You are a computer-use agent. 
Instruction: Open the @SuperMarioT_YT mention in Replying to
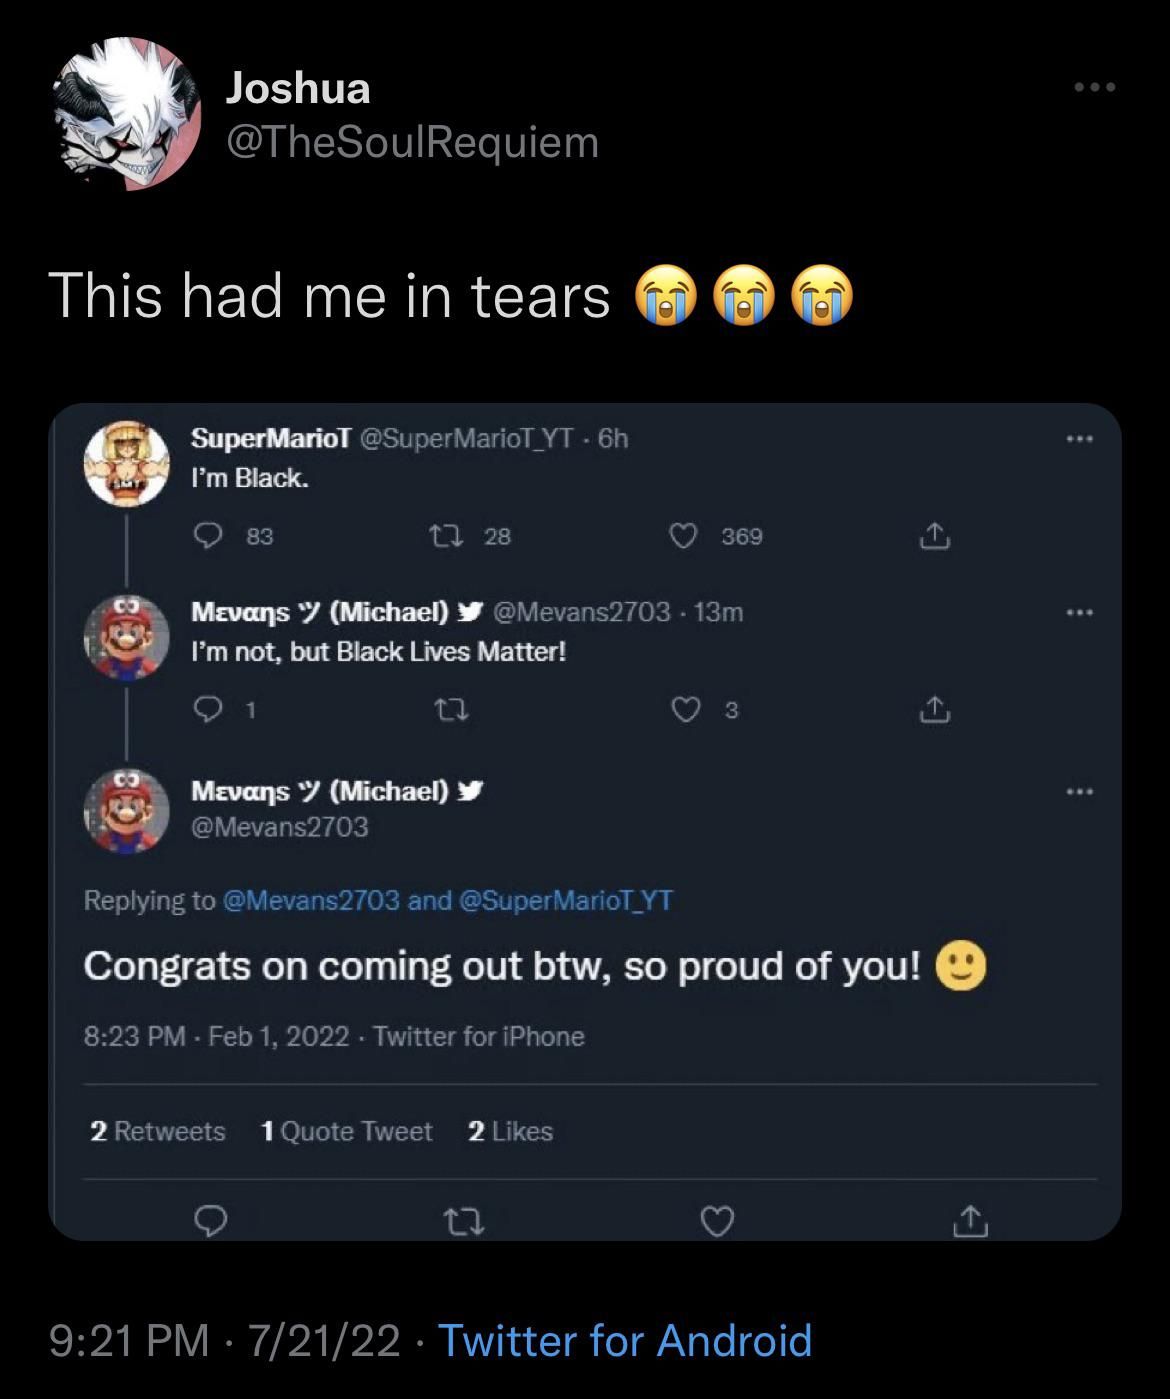(566, 901)
